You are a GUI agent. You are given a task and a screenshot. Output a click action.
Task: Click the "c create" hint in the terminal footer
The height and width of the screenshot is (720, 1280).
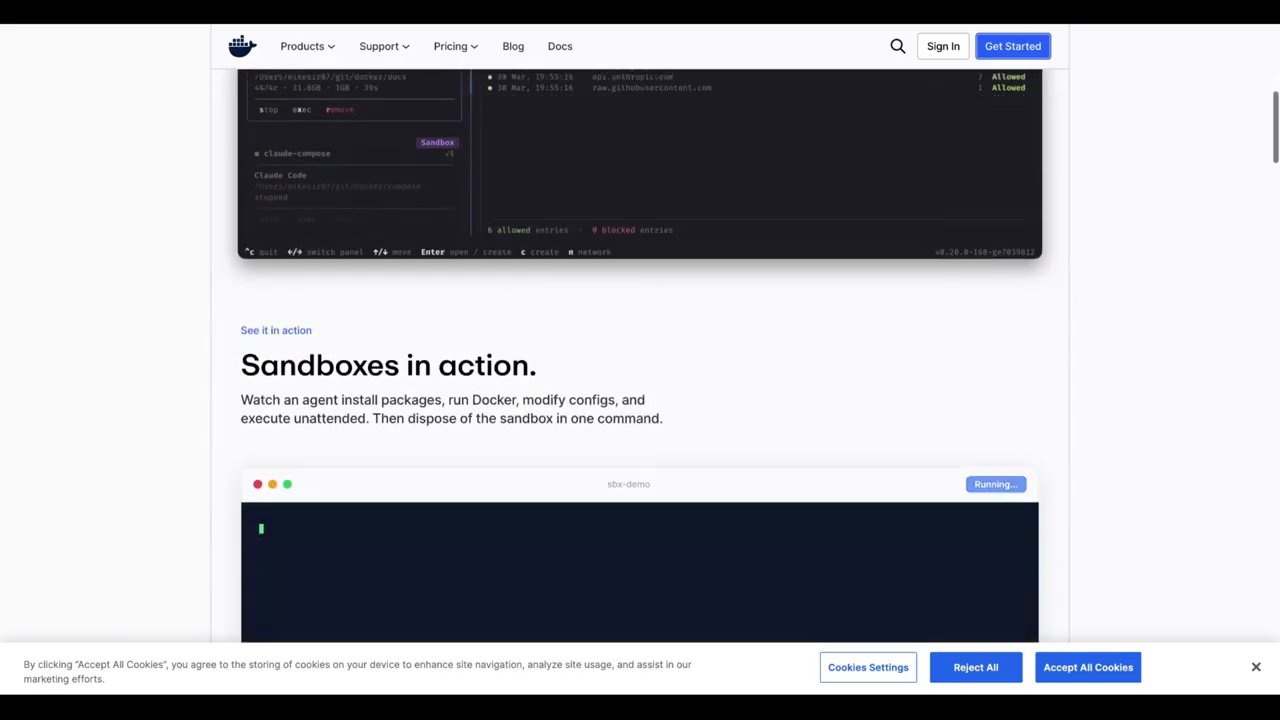coord(540,252)
